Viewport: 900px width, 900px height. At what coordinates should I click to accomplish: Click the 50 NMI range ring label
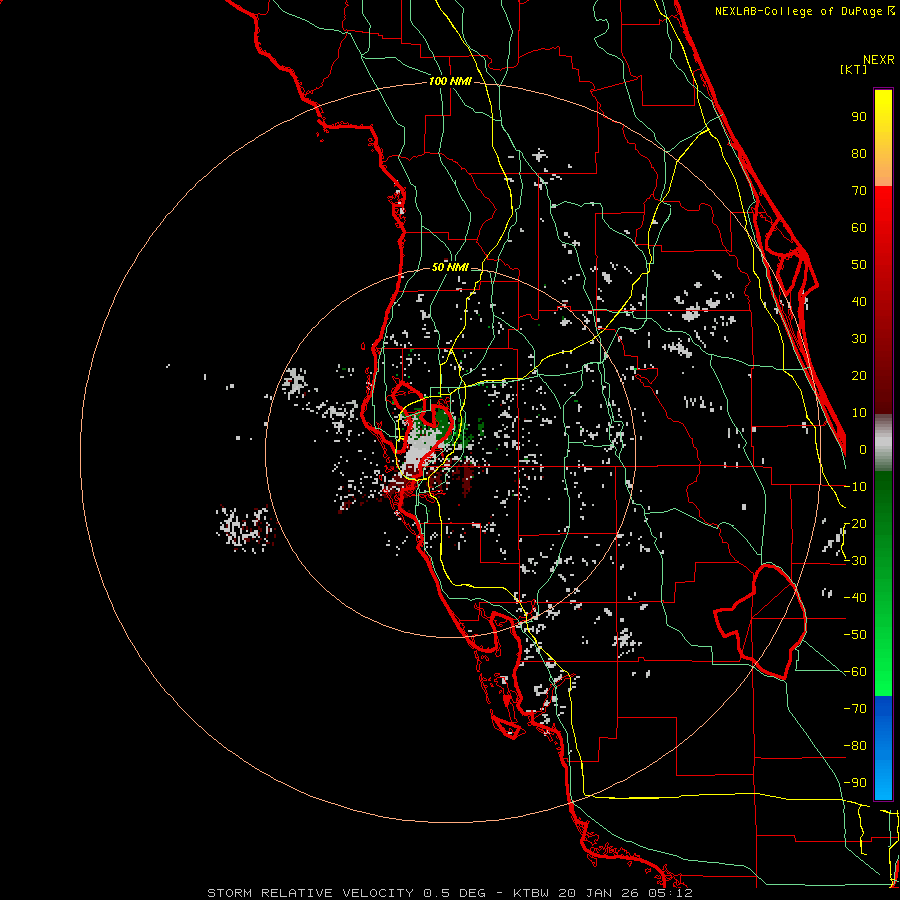pyautogui.click(x=450, y=267)
